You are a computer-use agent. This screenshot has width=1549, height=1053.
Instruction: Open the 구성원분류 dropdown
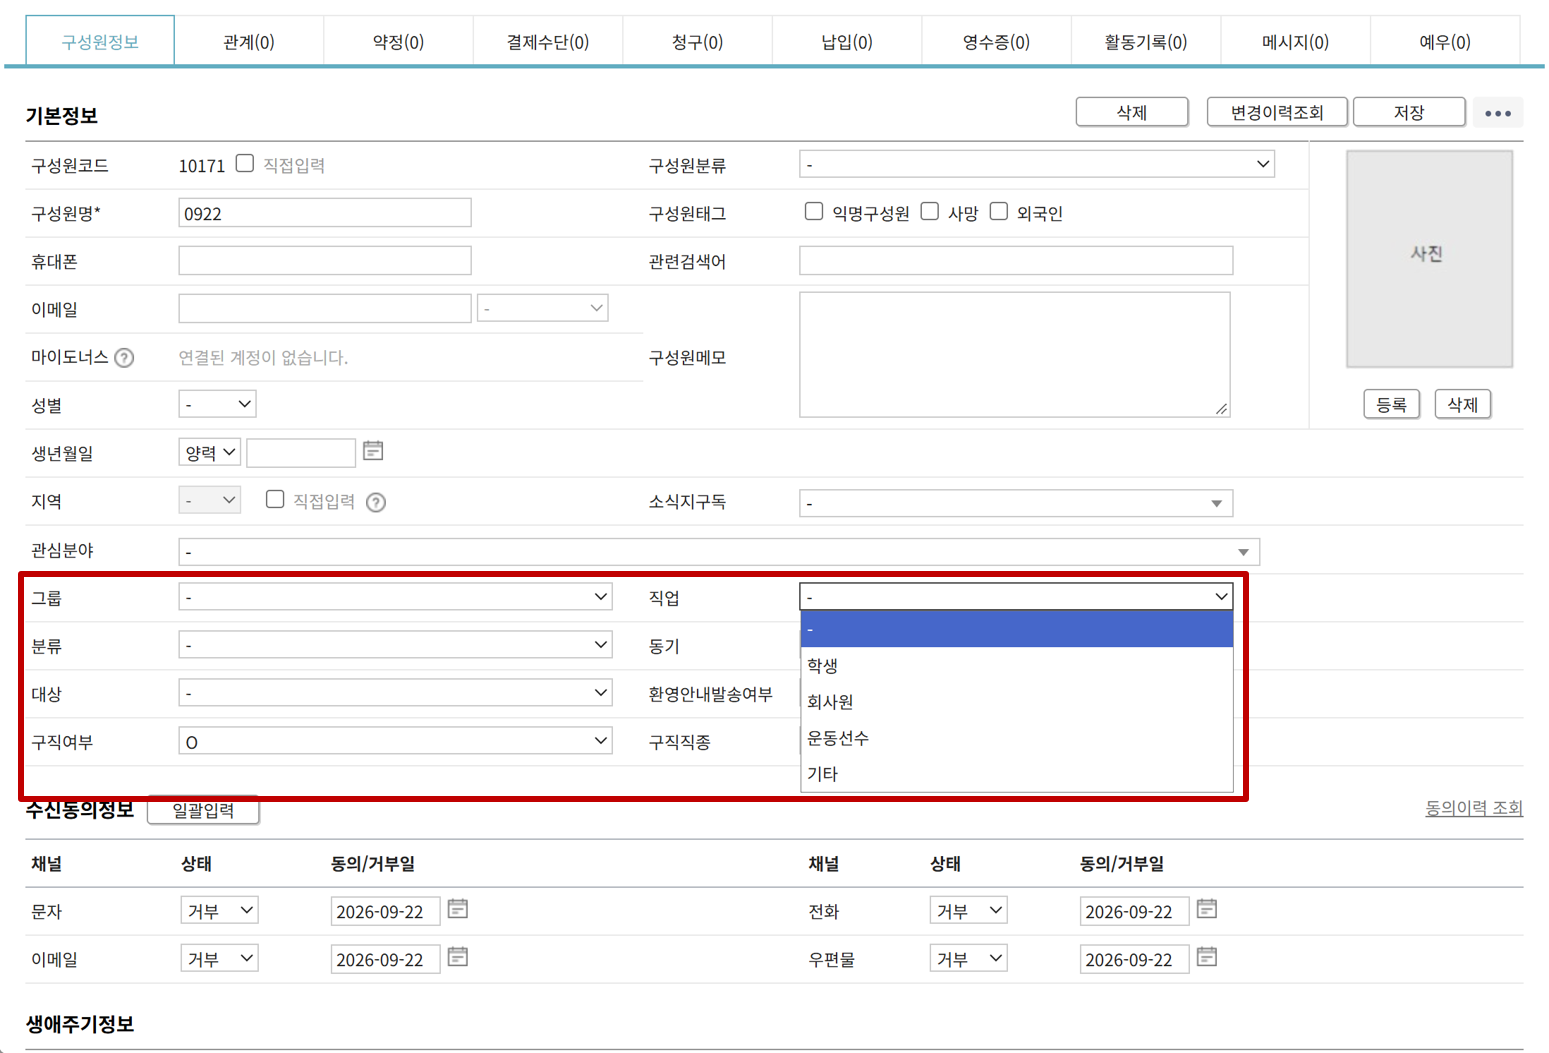pyautogui.click(x=1037, y=164)
